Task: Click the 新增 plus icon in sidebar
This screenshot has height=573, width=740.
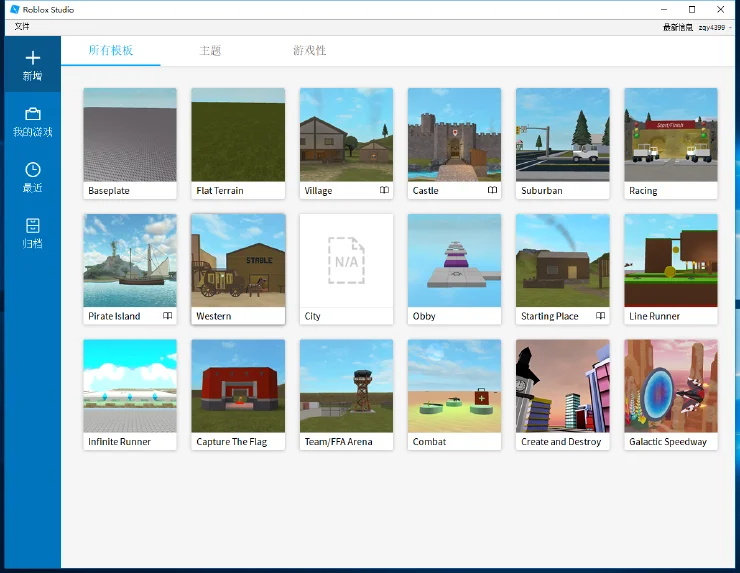Action: 33,58
